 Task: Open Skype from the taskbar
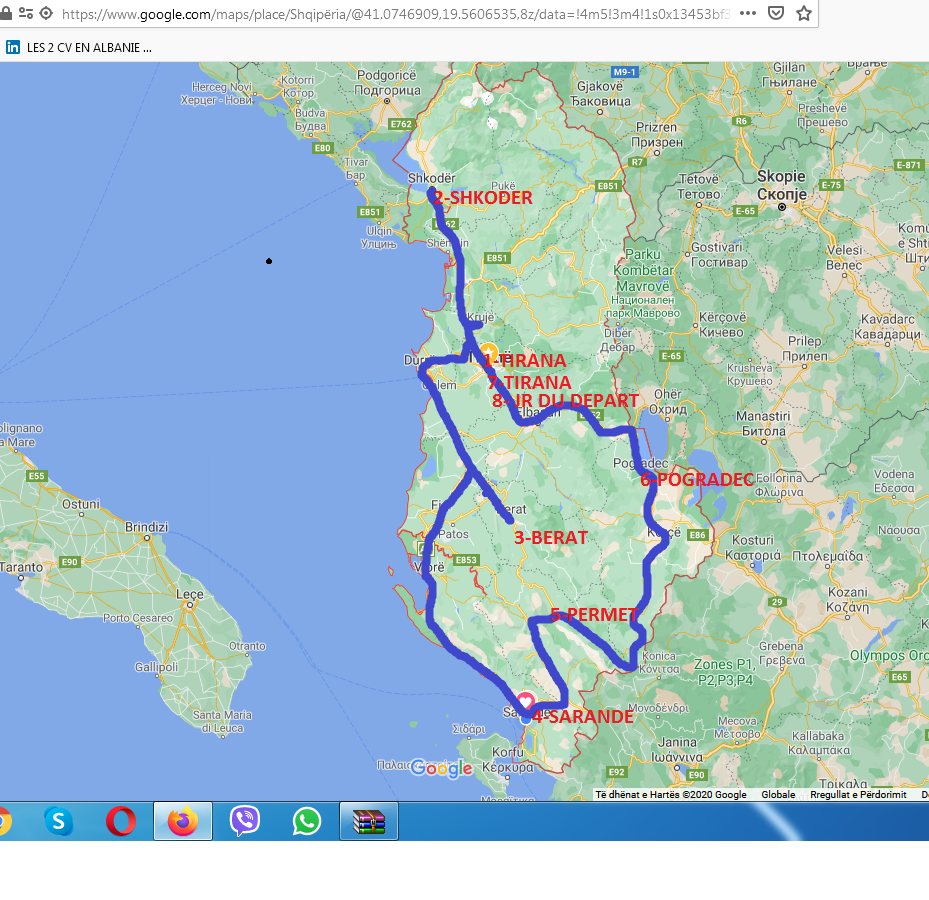[x=59, y=821]
